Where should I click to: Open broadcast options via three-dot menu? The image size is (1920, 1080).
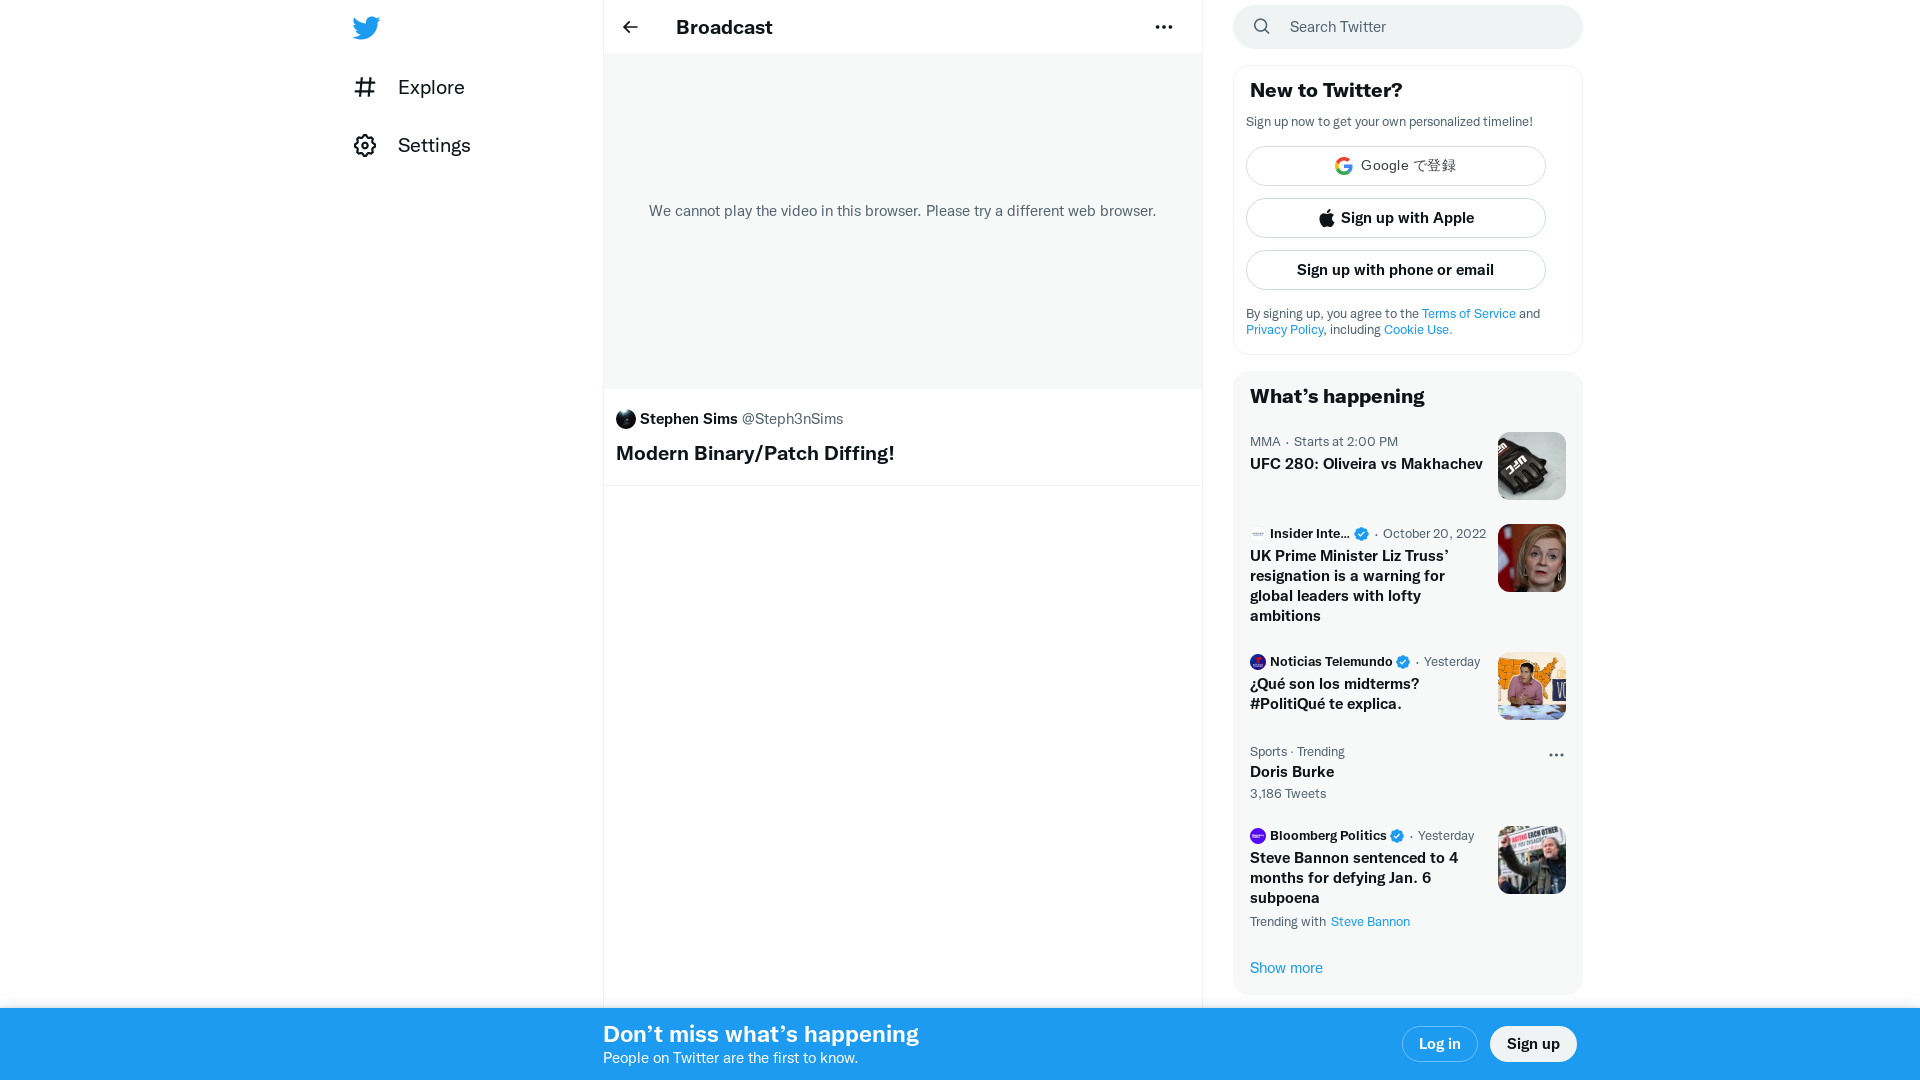pyautogui.click(x=1163, y=27)
